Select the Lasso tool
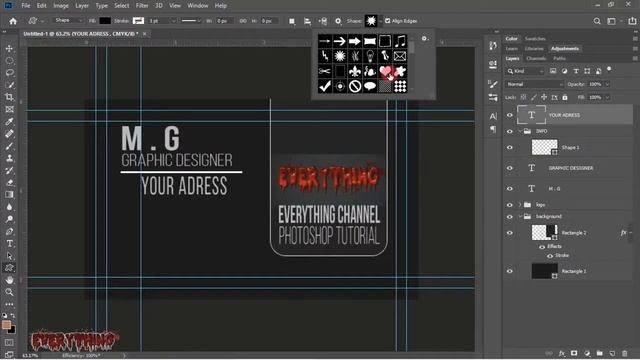The width and height of the screenshot is (640, 360). (9, 73)
